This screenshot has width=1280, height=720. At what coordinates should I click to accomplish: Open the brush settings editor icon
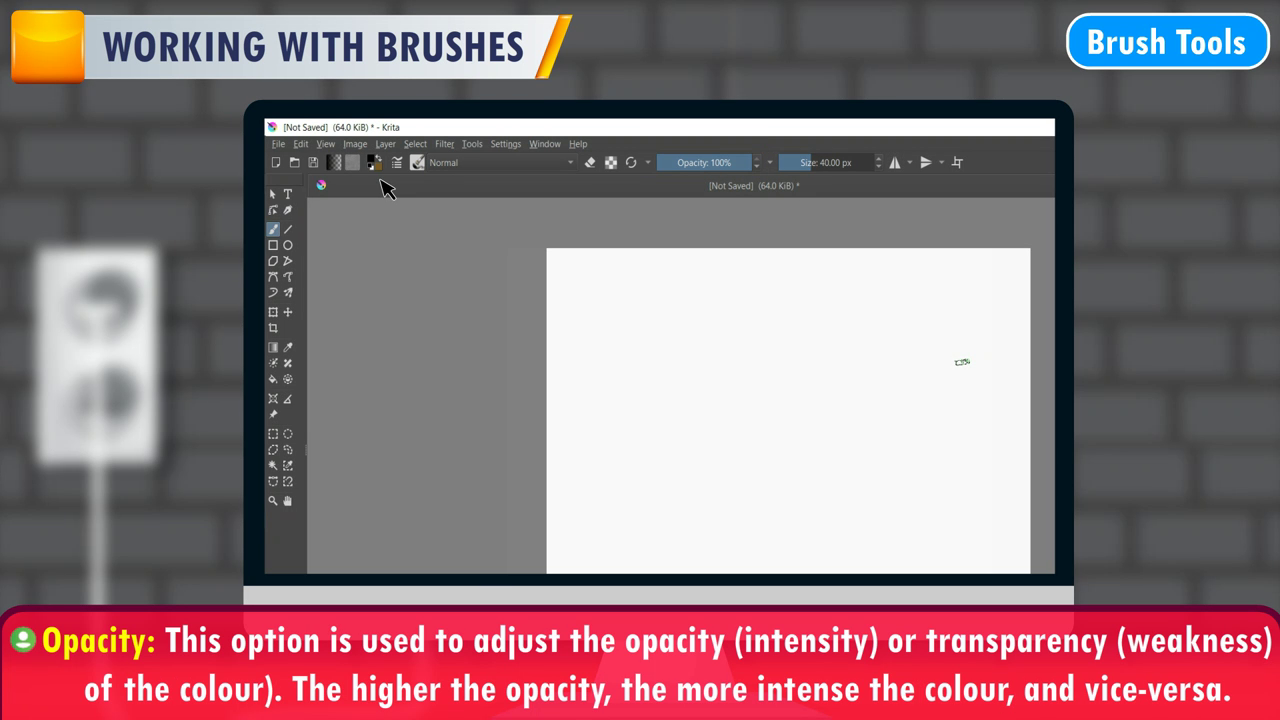click(397, 163)
